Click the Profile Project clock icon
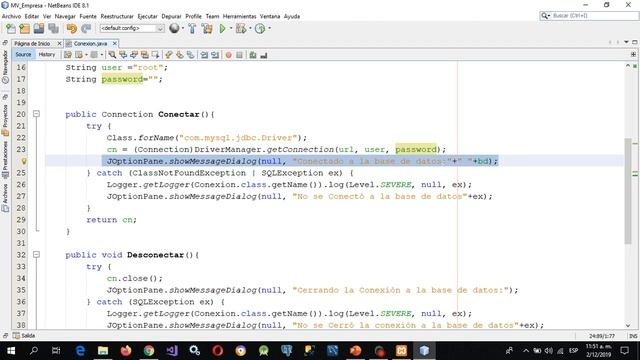The height and width of the screenshot is (360, 640). (260, 29)
